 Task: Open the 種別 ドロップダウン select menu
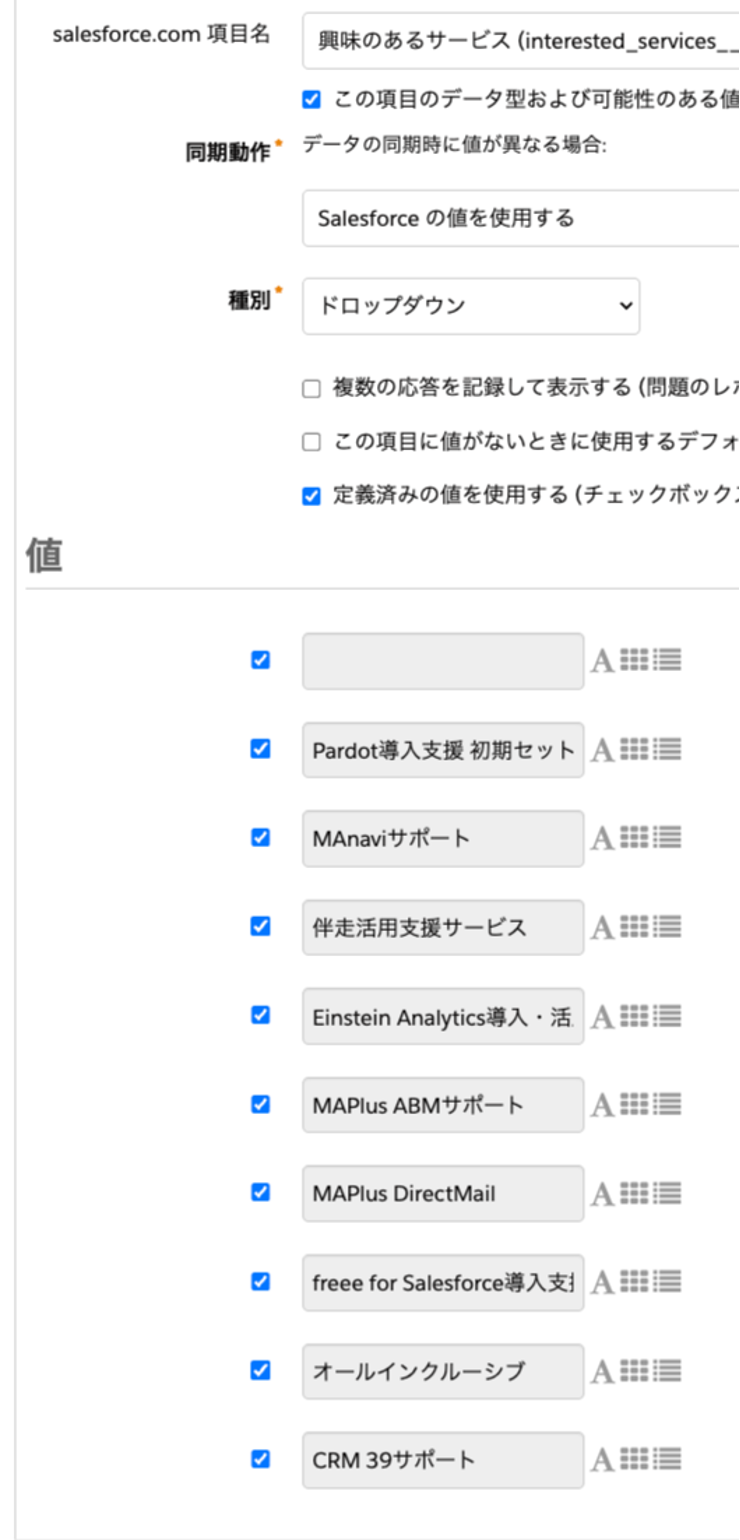(471, 306)
